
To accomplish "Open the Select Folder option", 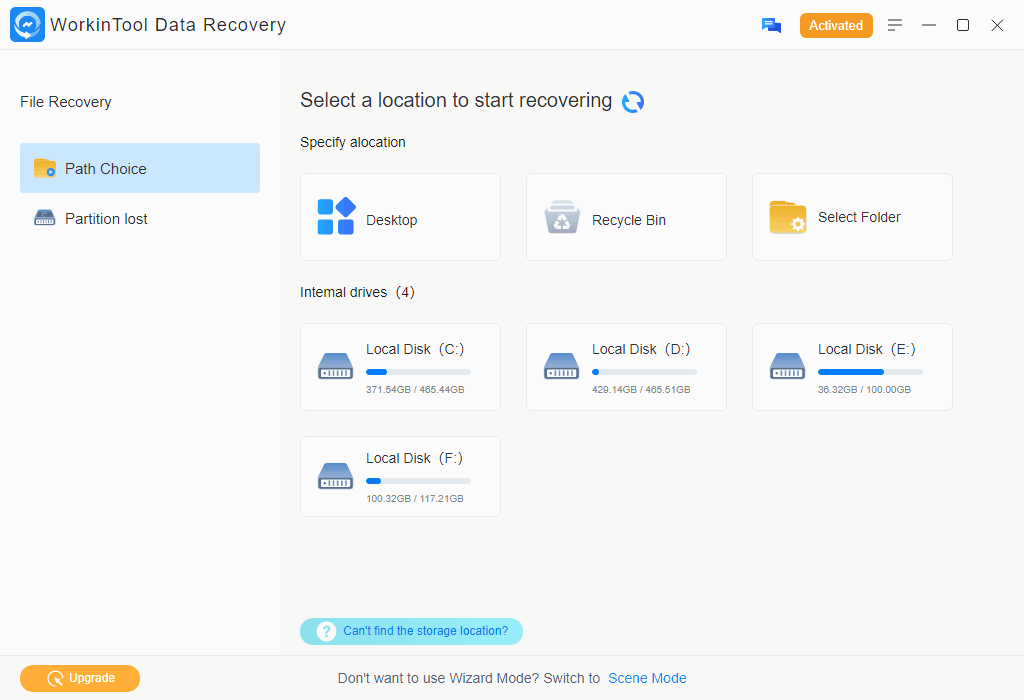I will (x=852, y=217).
